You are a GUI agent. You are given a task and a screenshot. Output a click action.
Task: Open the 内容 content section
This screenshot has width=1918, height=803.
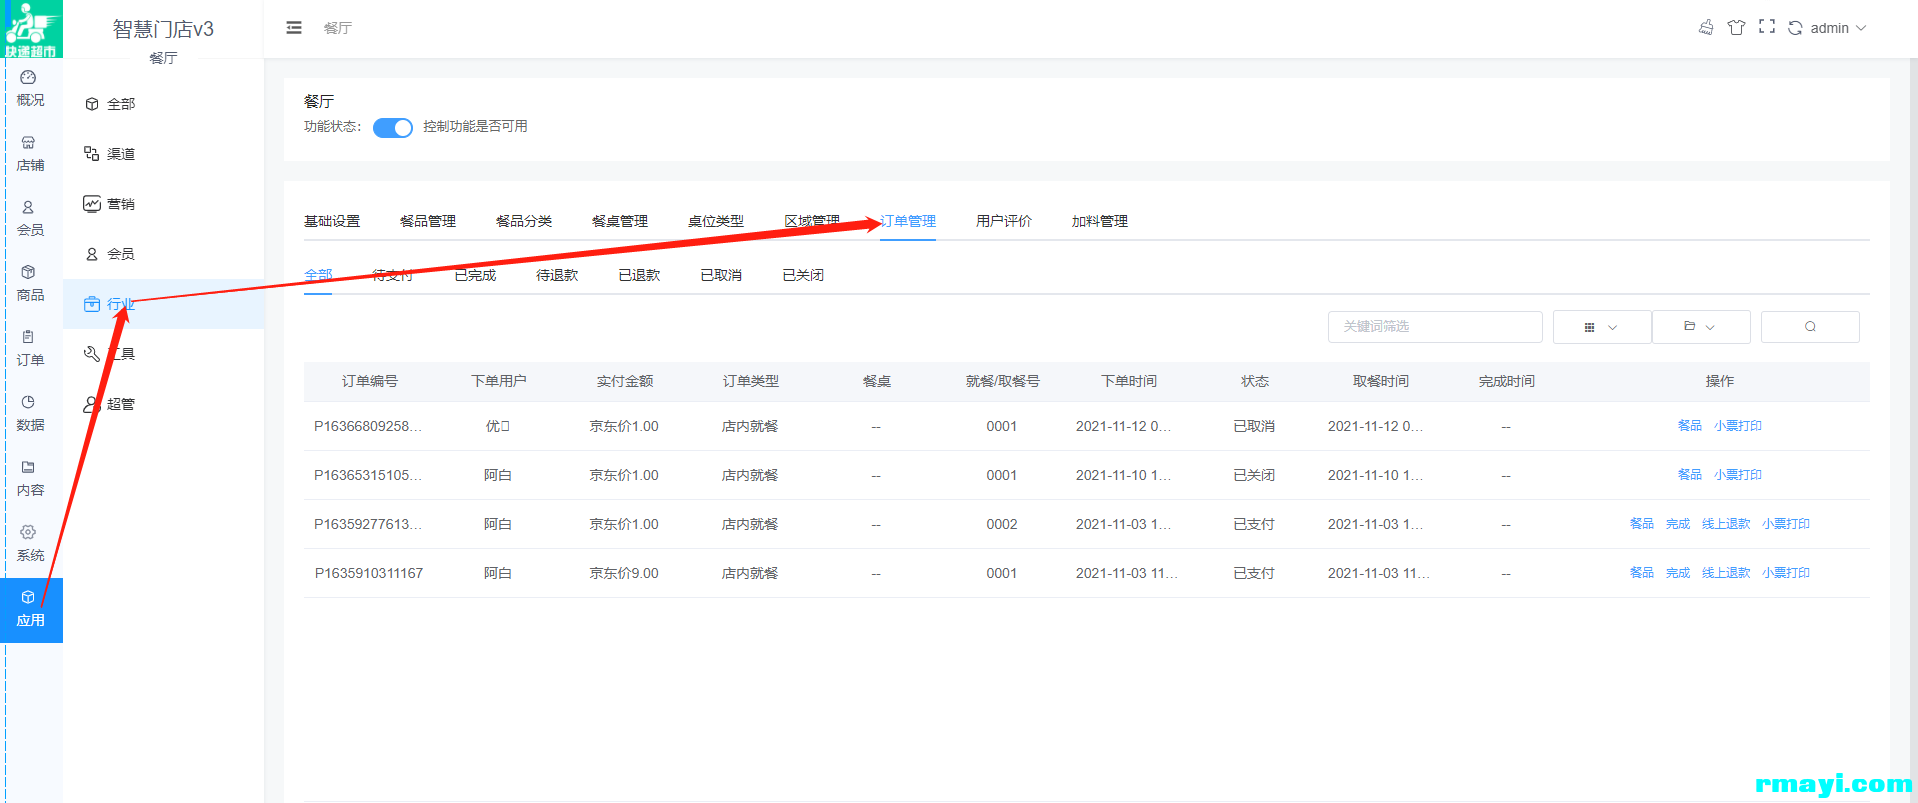click(30, 479)
